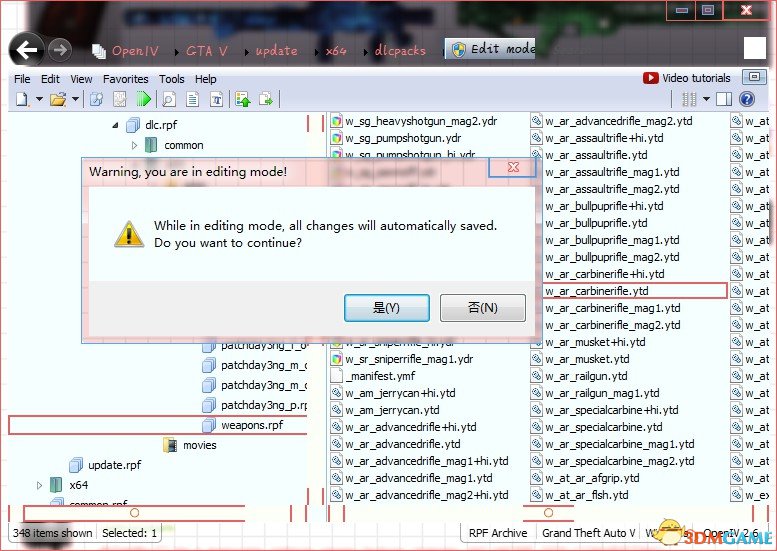Click the update breadcrumb segment
This screenshot has height=551, width=777.
pos(277,51)
